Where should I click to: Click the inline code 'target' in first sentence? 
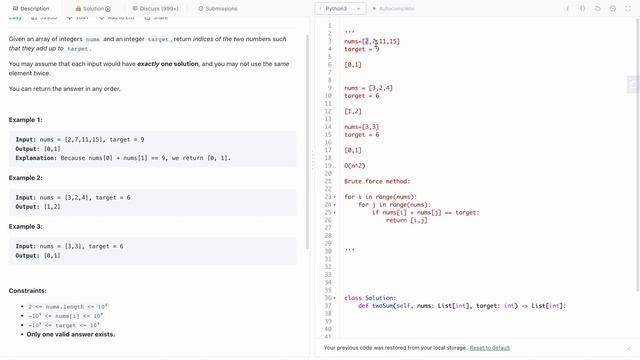[158, 40]
